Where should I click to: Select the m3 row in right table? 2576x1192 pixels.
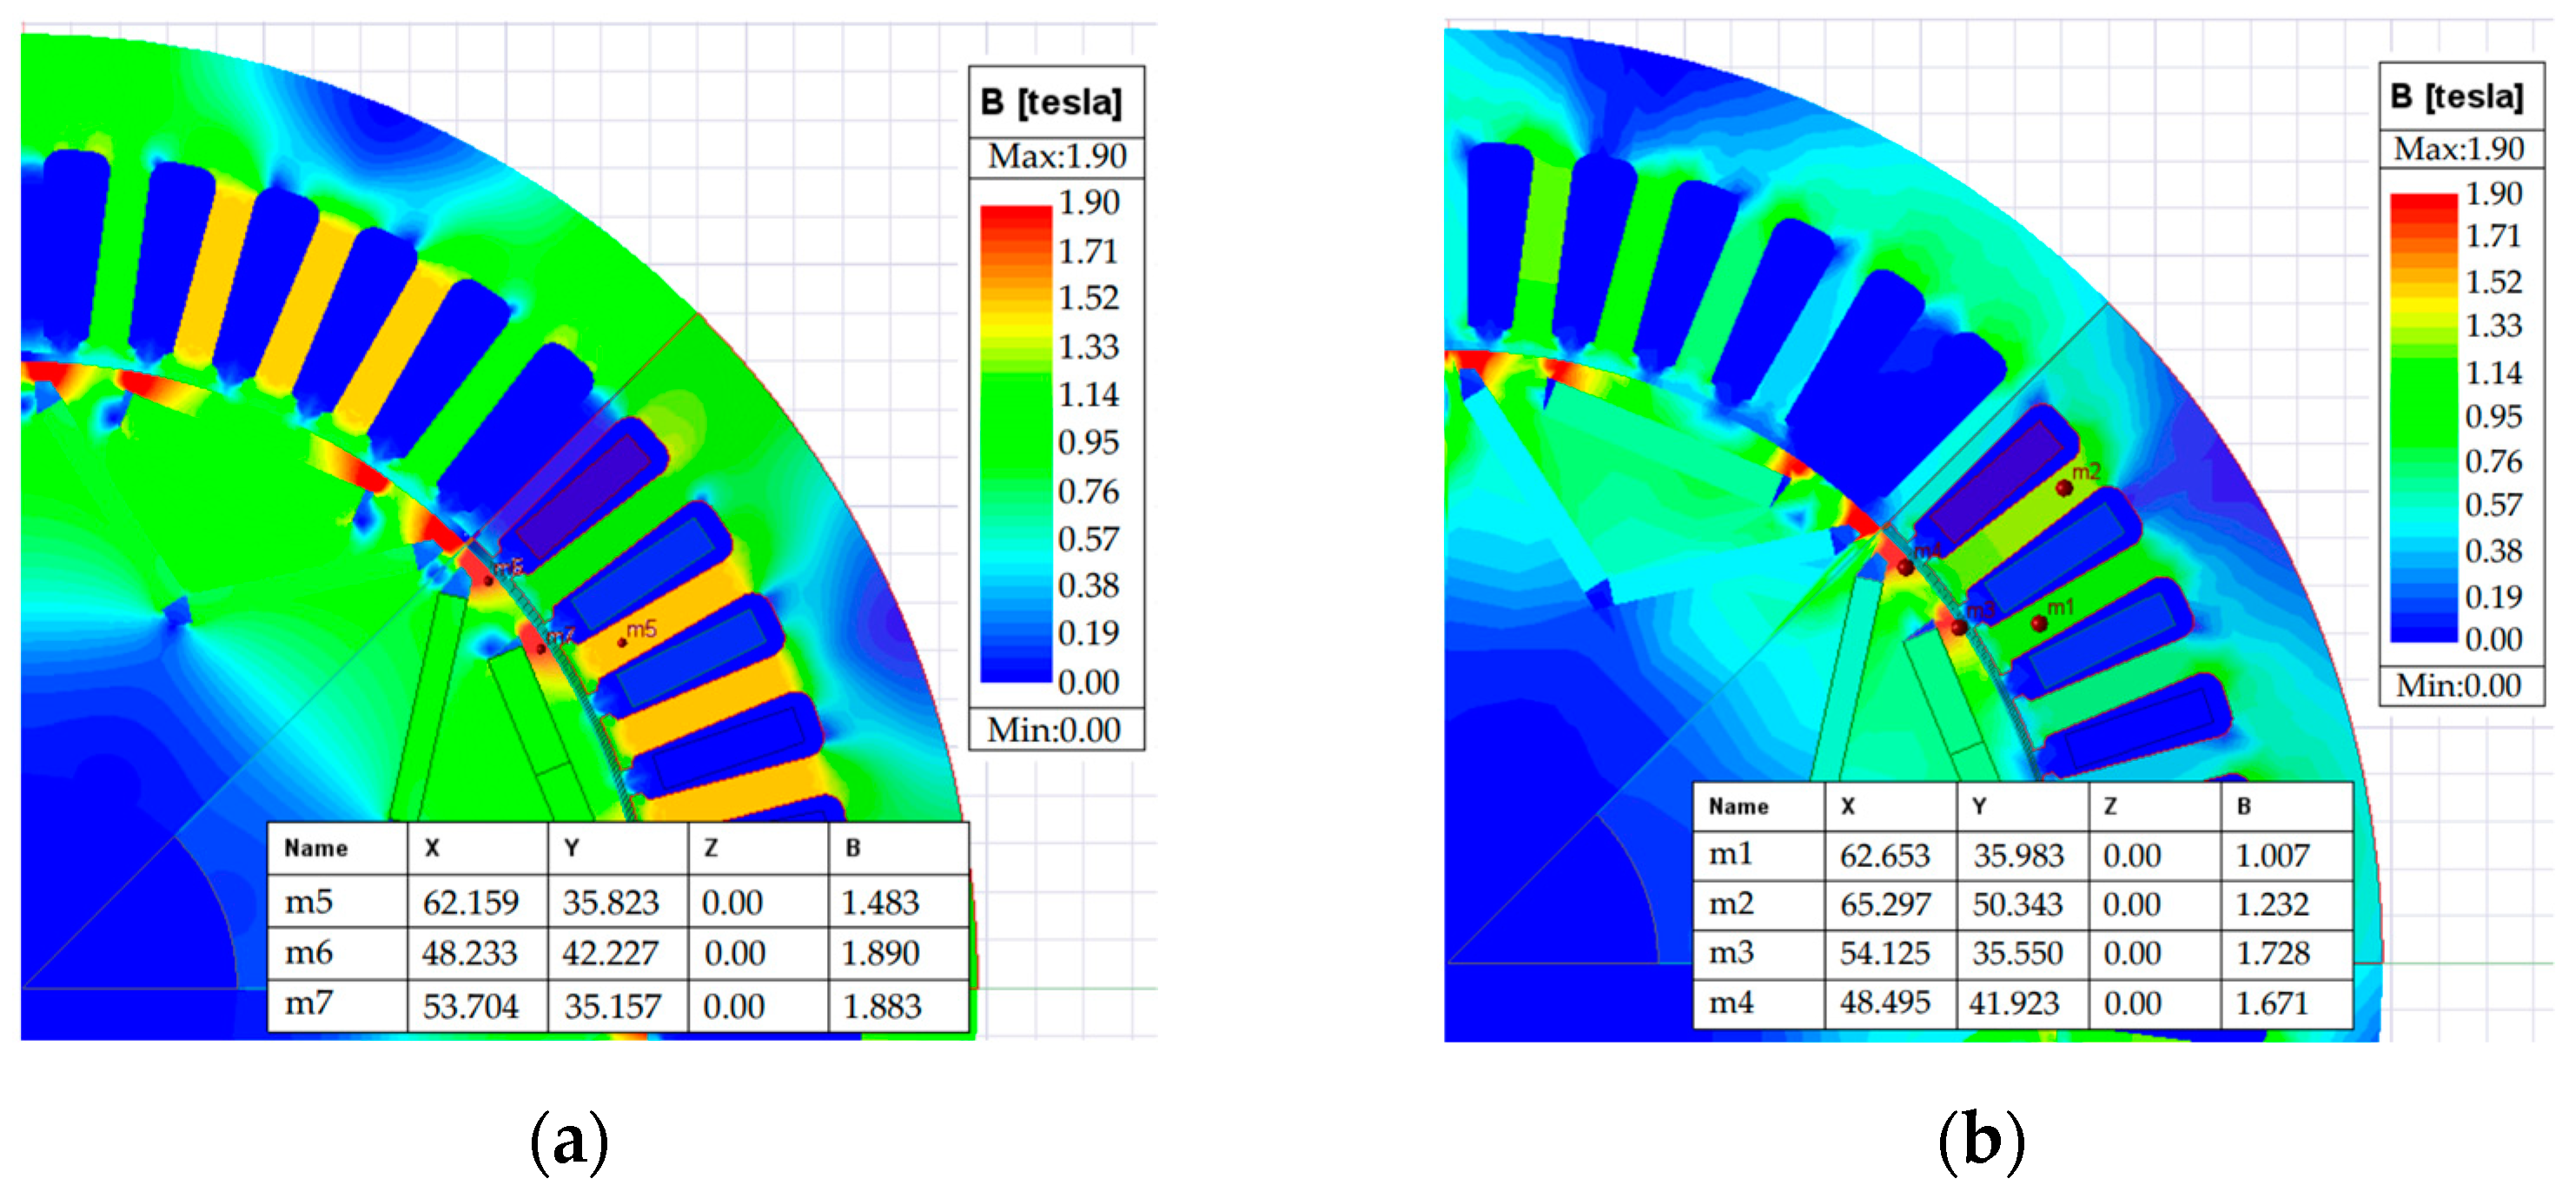click(x=1731, y=952)
